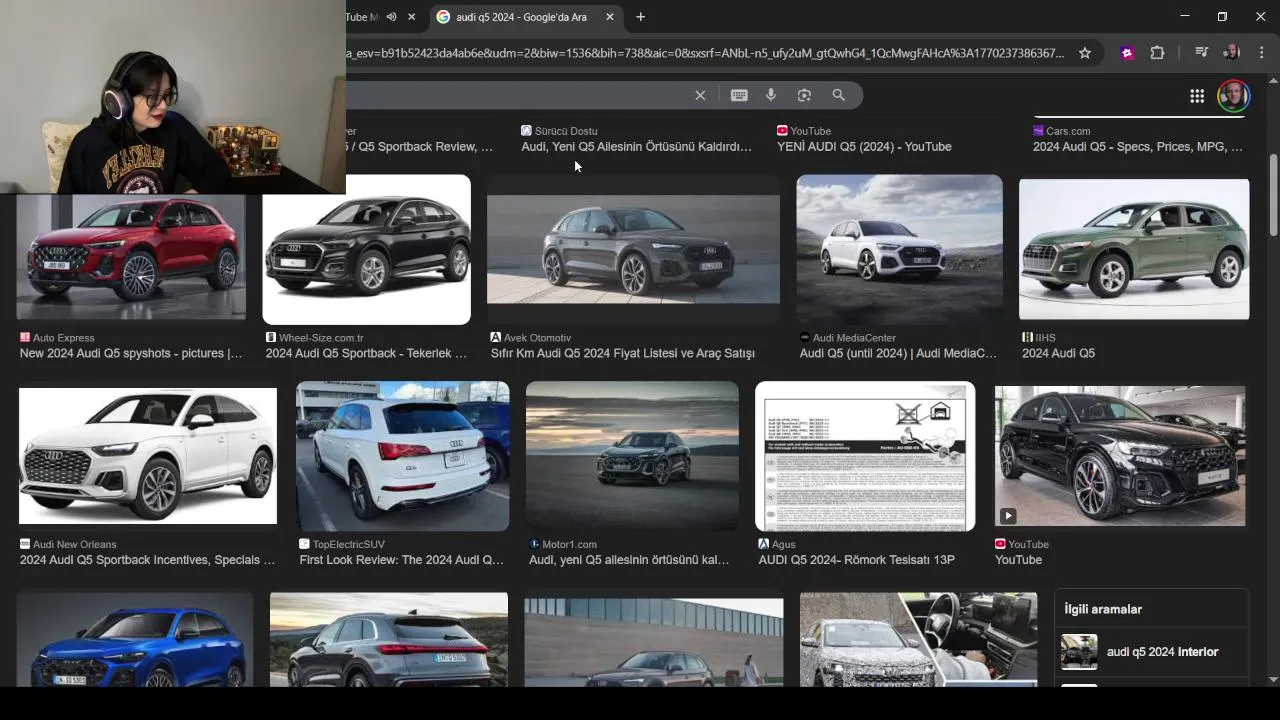This screenshot has width=1280, height=720.
Task: Start voice search with microphone icon
Action: [771, 95]
